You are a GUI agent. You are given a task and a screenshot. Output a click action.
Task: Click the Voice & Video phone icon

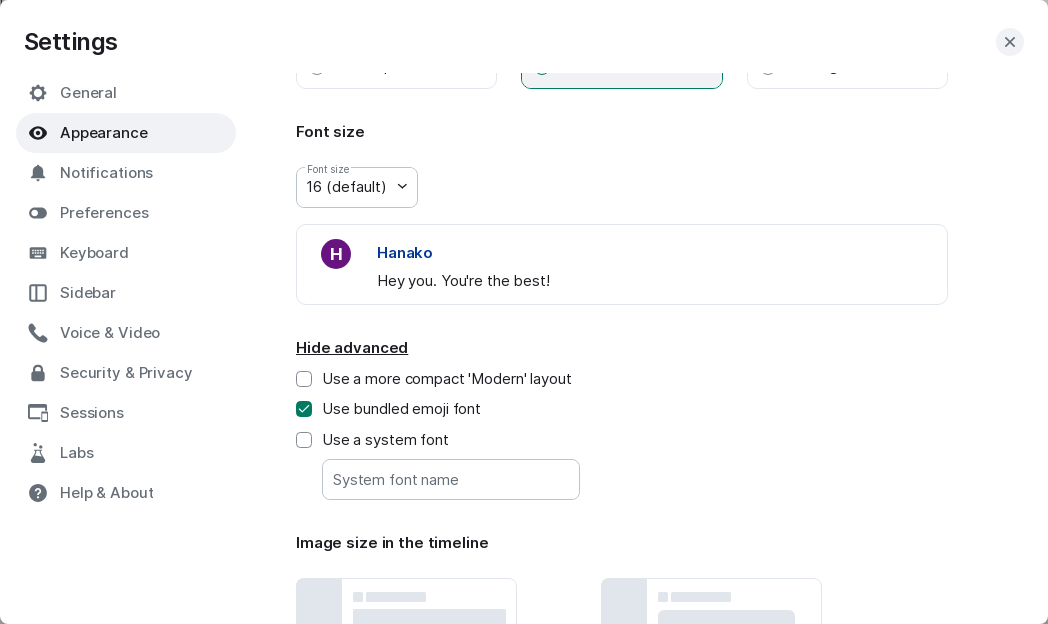[x=38, y=333]
